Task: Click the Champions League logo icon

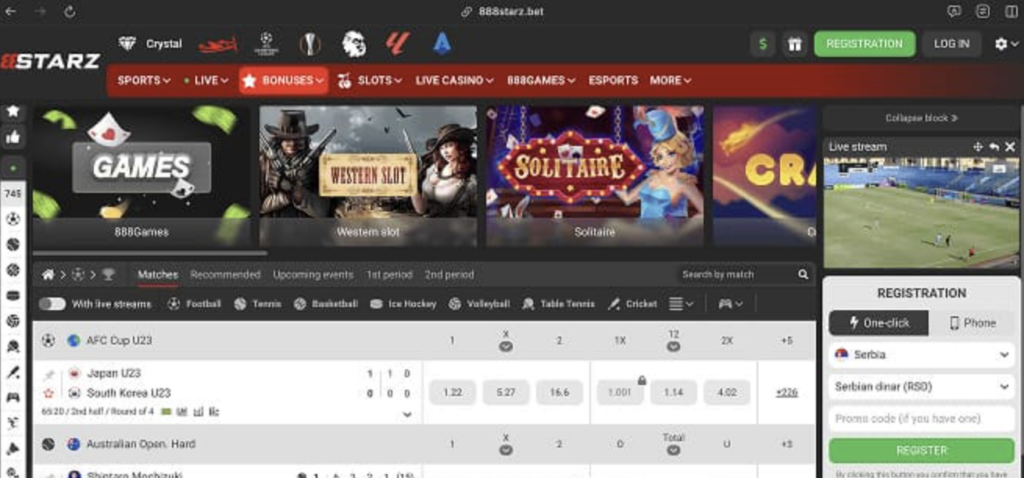Action: pos(266,43)
